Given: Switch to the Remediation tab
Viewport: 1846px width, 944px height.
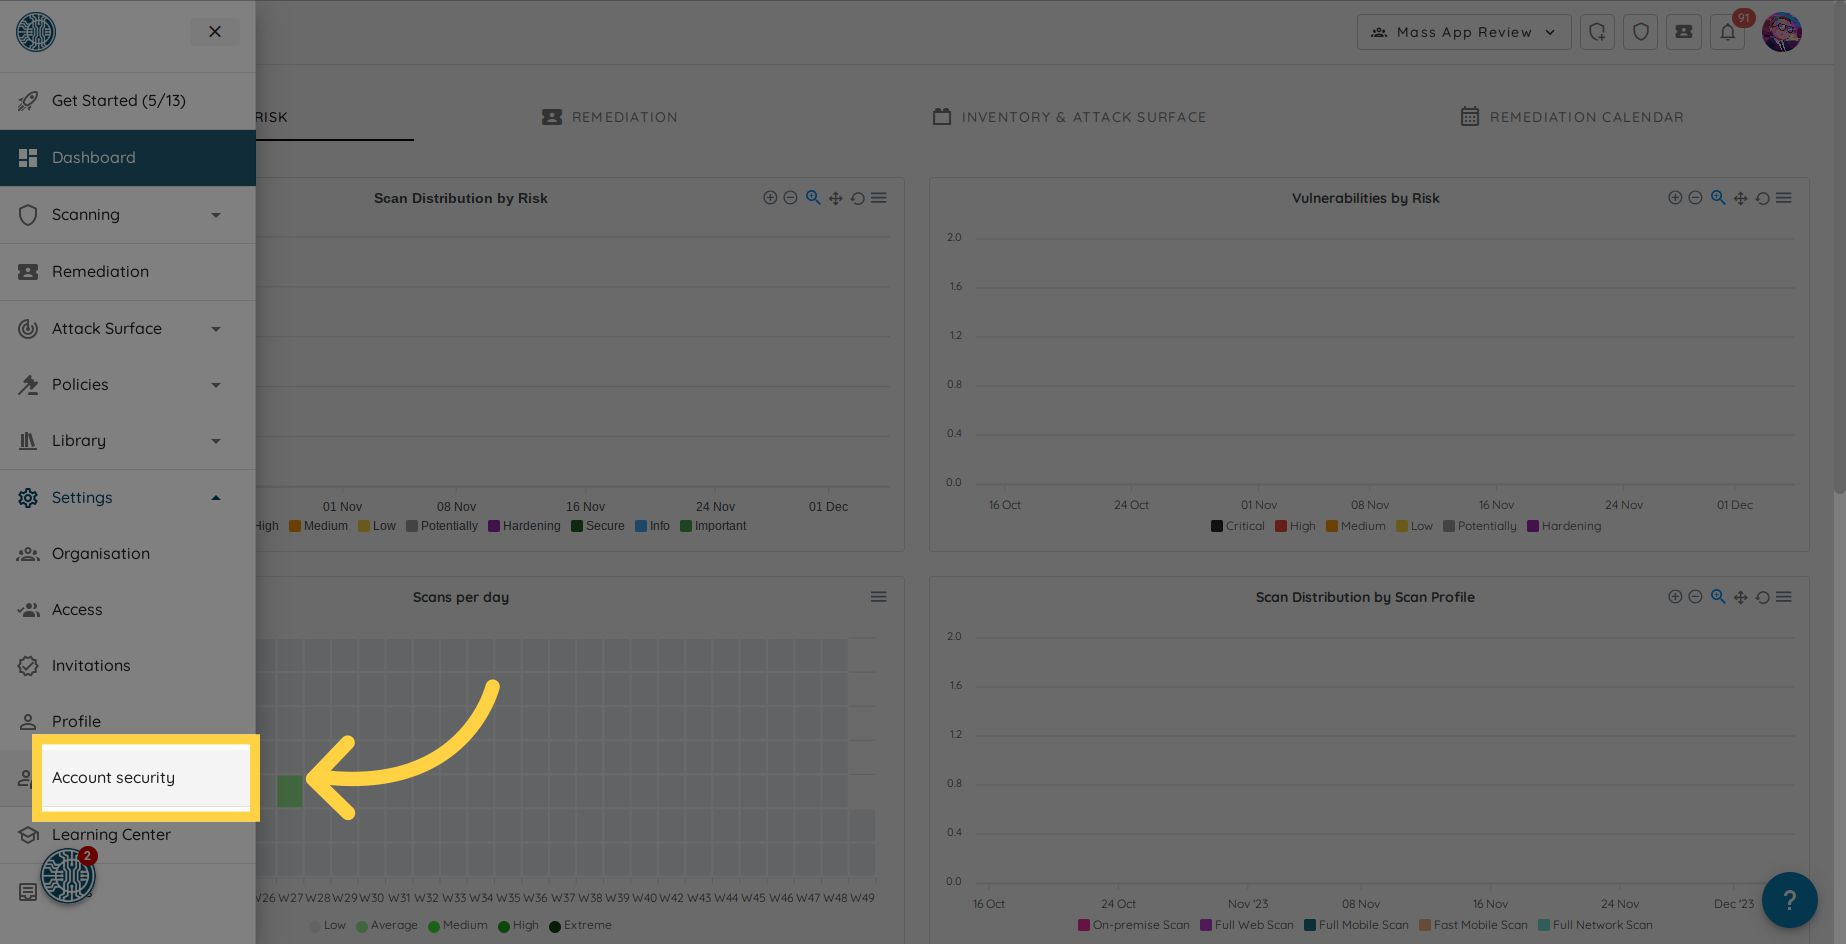Looking at the screenshot, I should point(610,117).
